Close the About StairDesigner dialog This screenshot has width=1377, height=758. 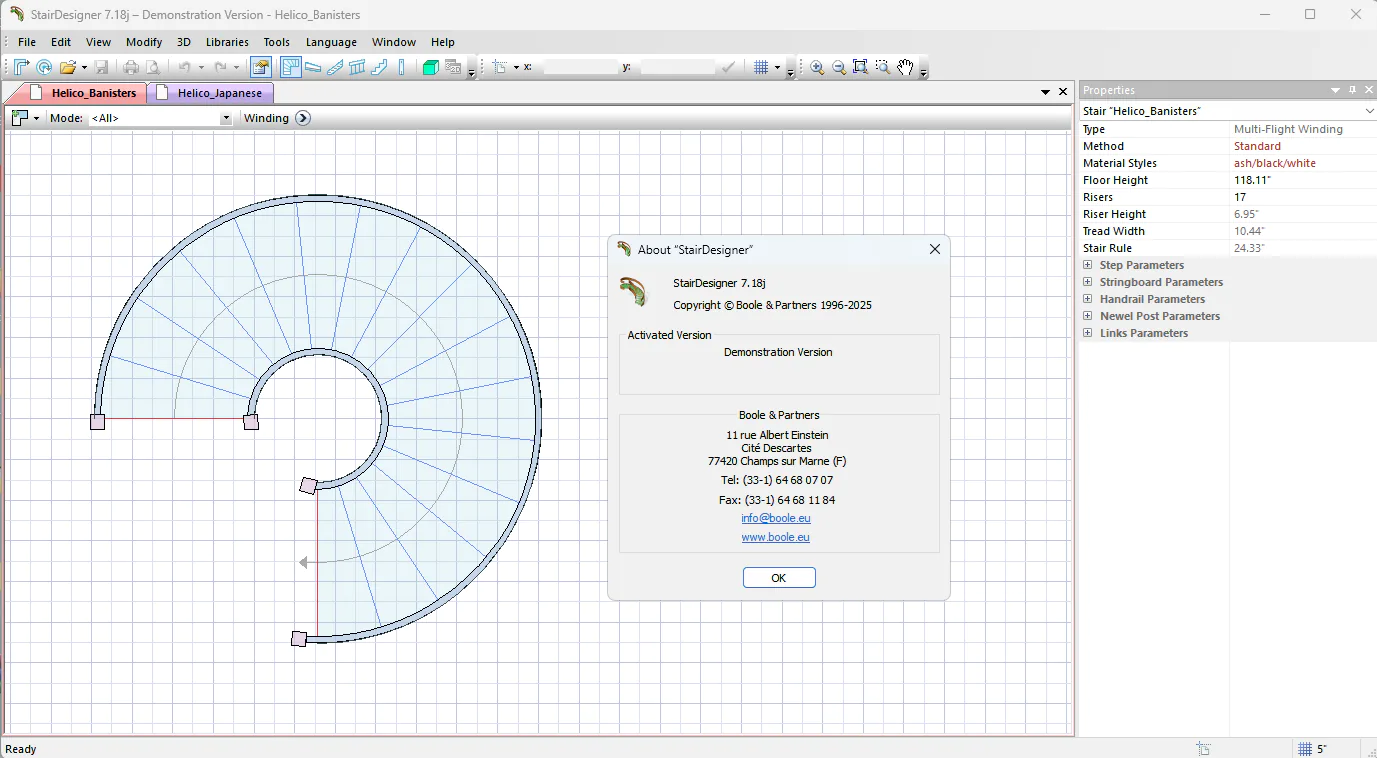click(x=935, y=249)
